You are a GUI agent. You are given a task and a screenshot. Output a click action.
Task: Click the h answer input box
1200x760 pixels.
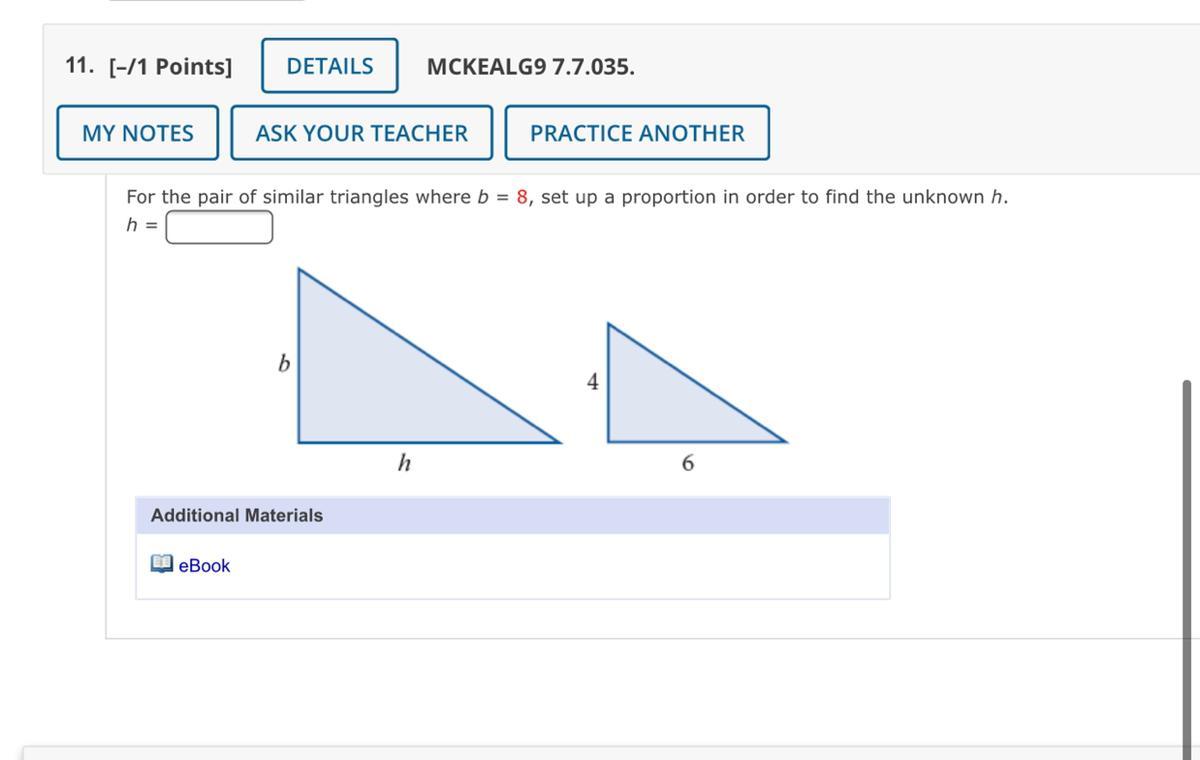219,227
